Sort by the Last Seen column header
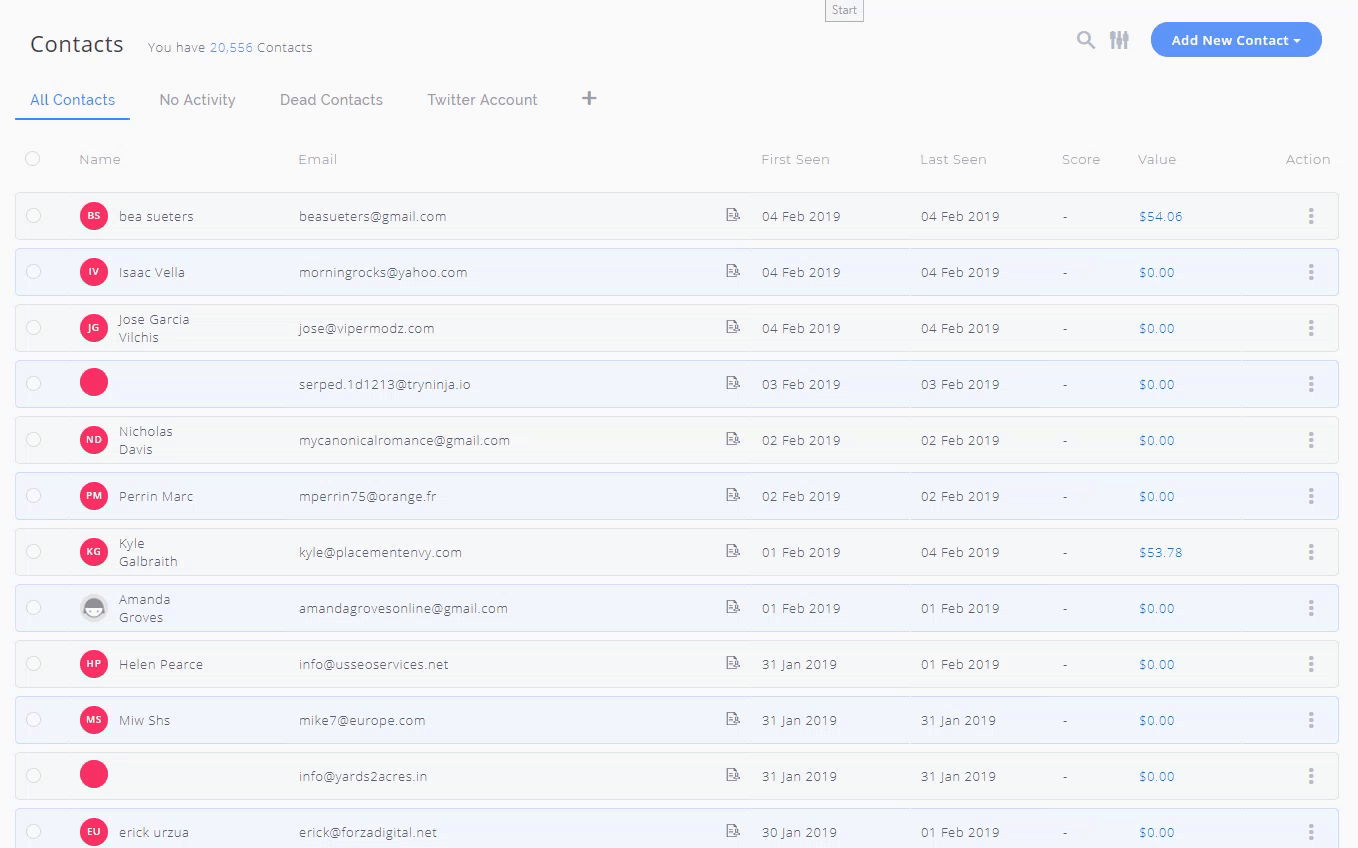Viewport: 1358px width, 848px height. 953,159
